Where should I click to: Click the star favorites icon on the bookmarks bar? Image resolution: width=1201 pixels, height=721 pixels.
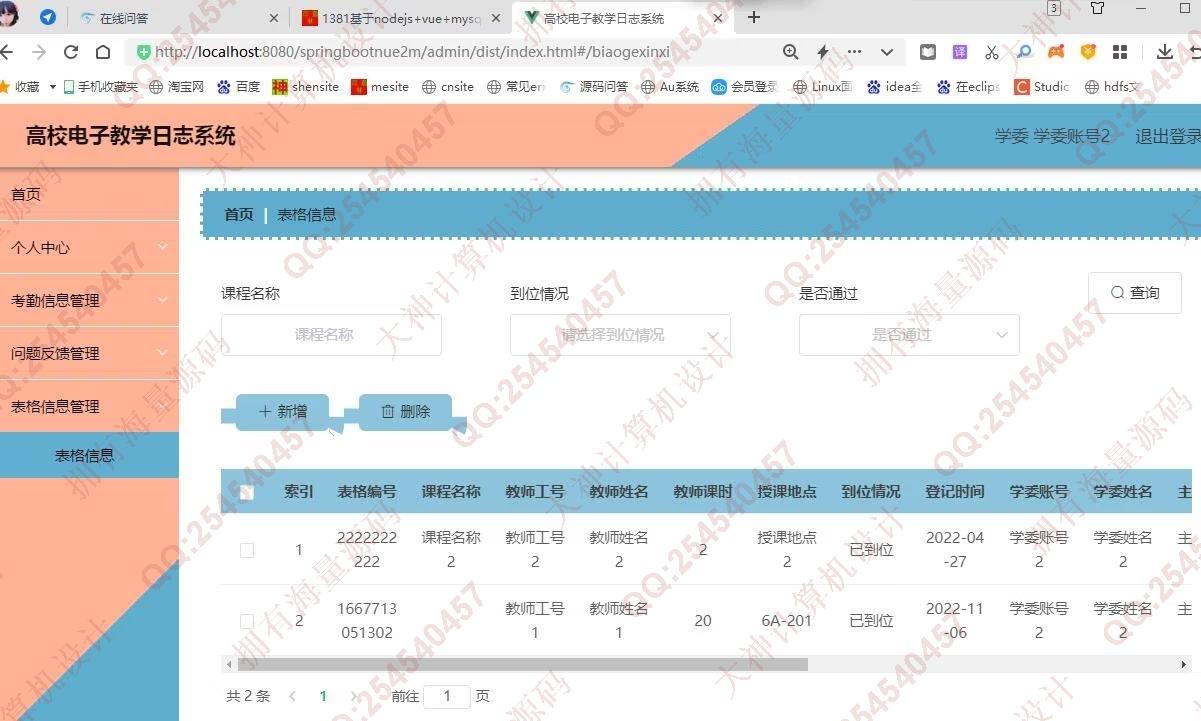5,87
